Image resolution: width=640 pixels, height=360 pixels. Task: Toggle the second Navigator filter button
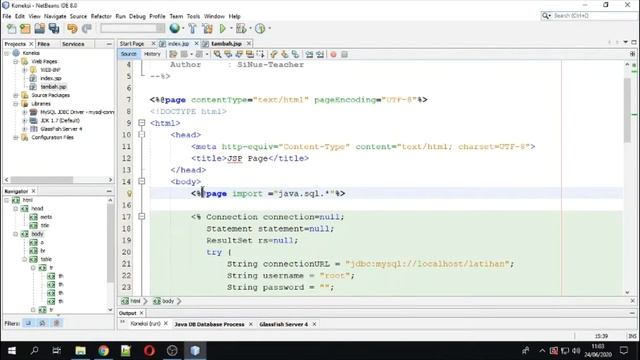click(x=42, y=323)
